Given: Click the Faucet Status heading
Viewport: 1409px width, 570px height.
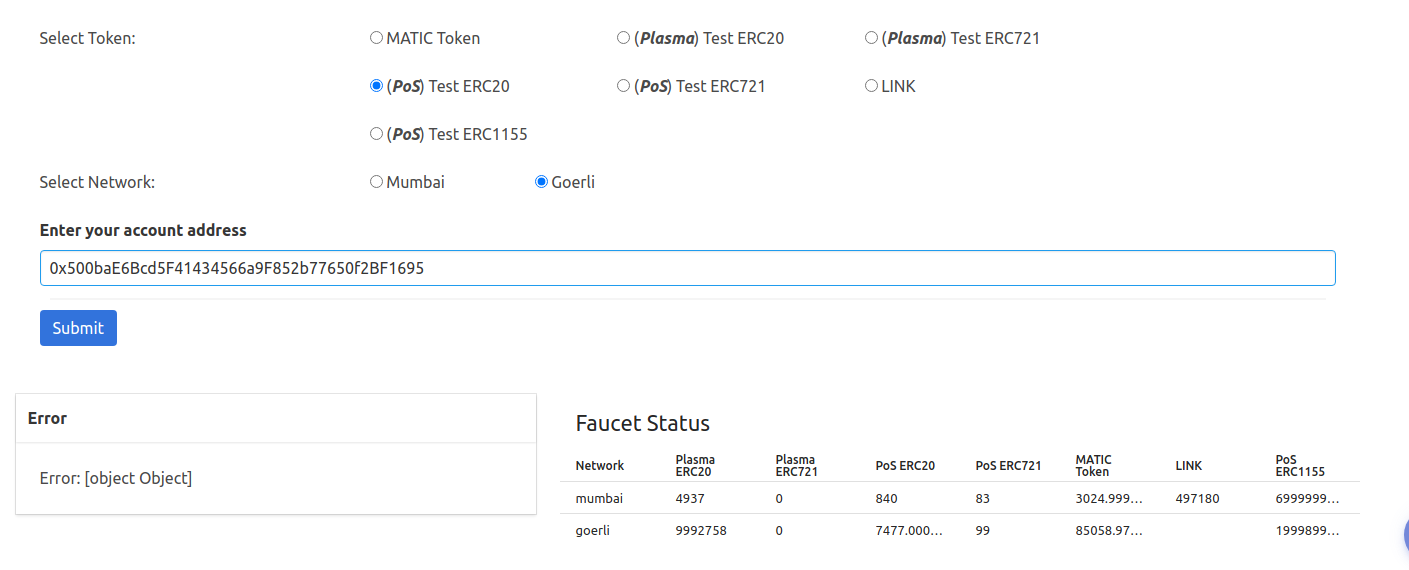Looking at the screenshot, I should 643,423.
